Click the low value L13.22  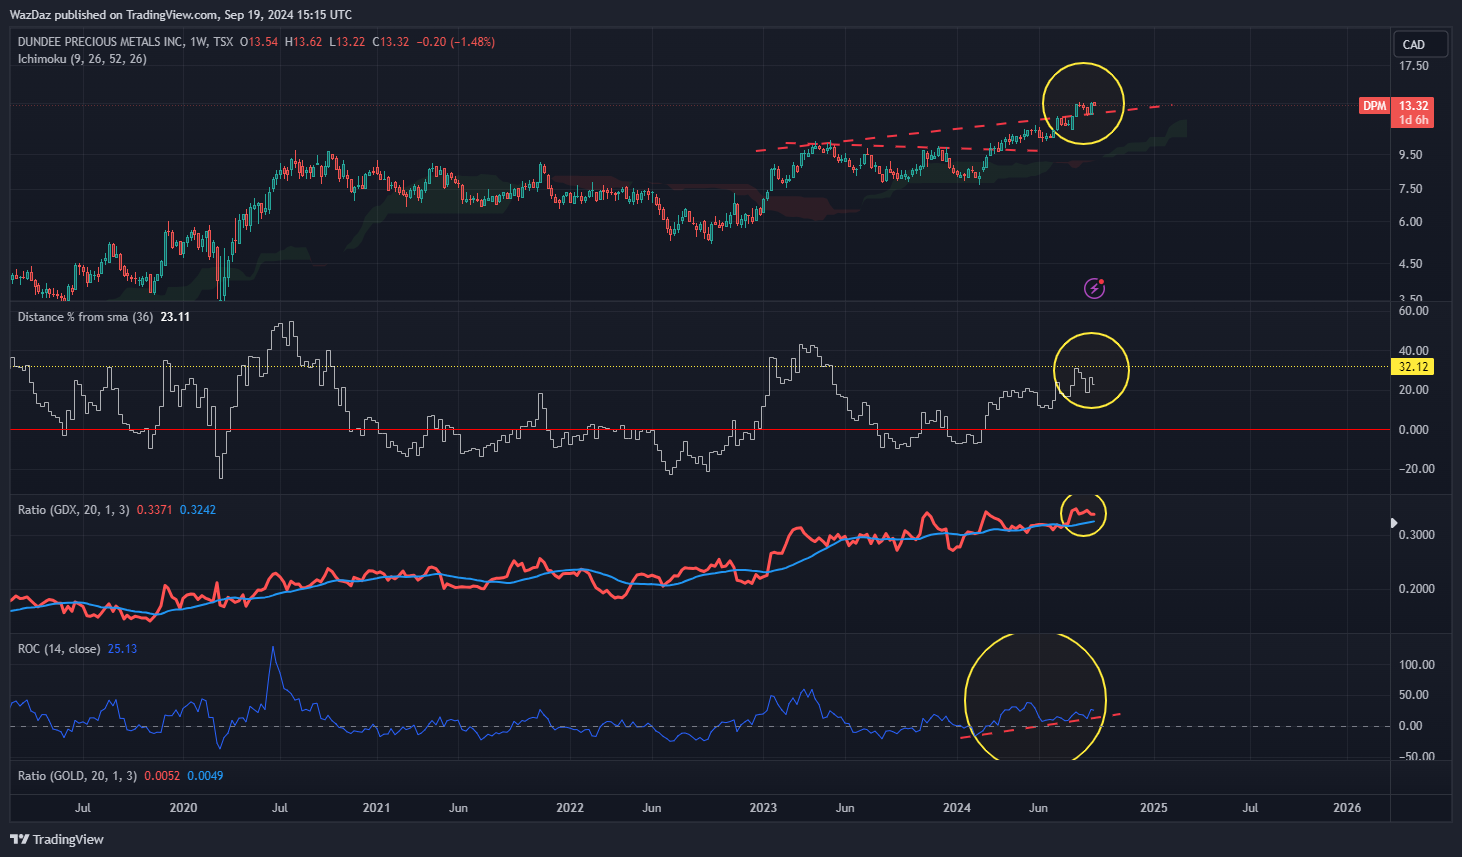[x=347, y=42]
